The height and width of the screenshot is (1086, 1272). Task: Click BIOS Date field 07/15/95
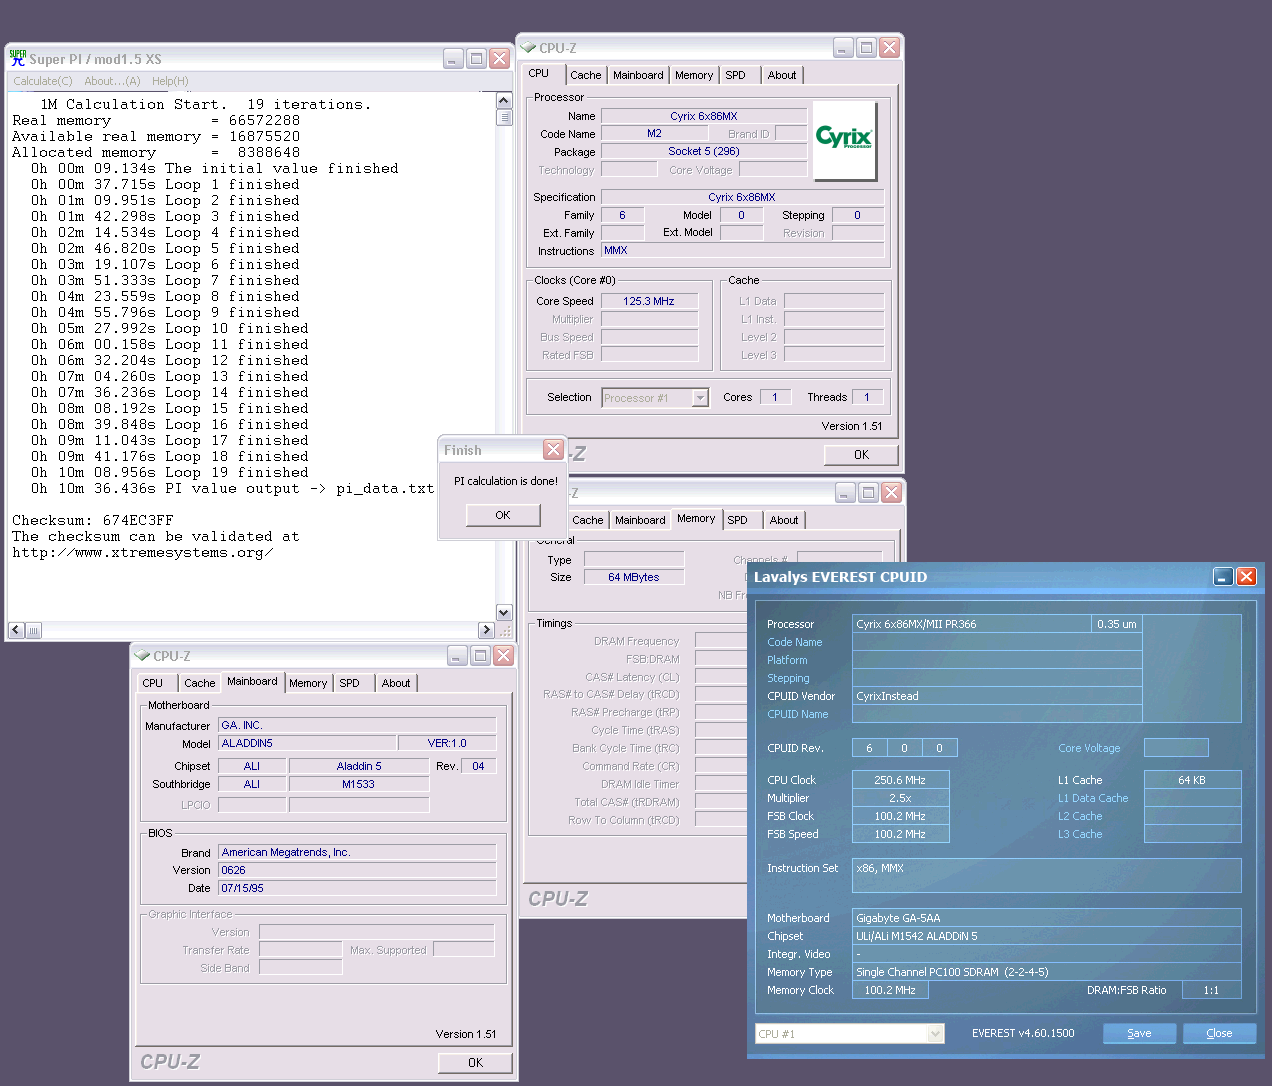pos(358,888)
